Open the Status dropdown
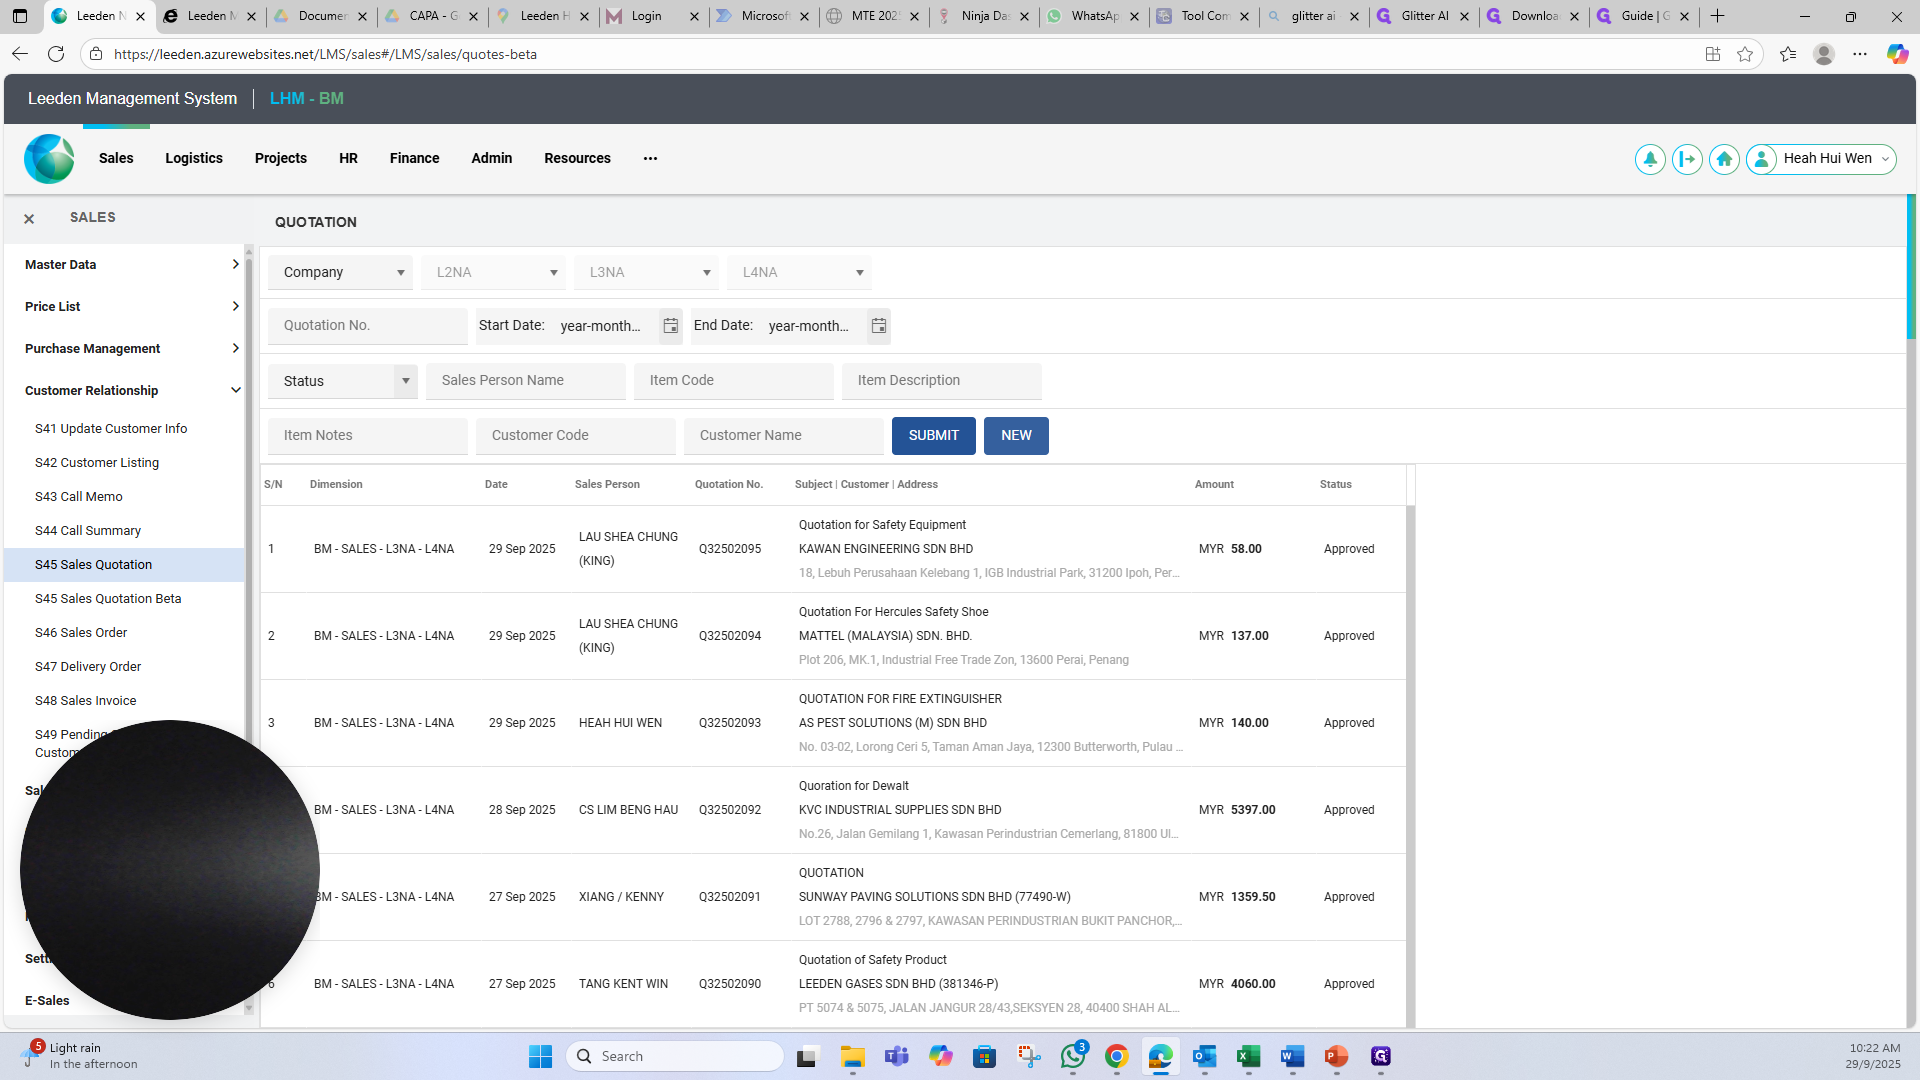 343,381
